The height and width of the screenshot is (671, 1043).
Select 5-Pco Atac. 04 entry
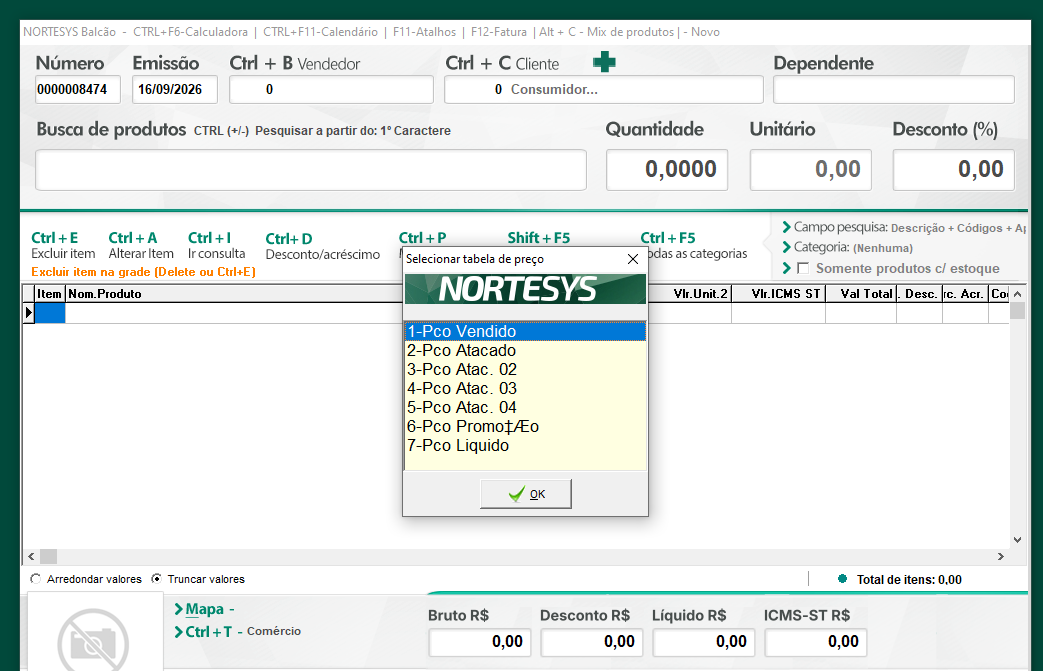[x=525, y=408]
